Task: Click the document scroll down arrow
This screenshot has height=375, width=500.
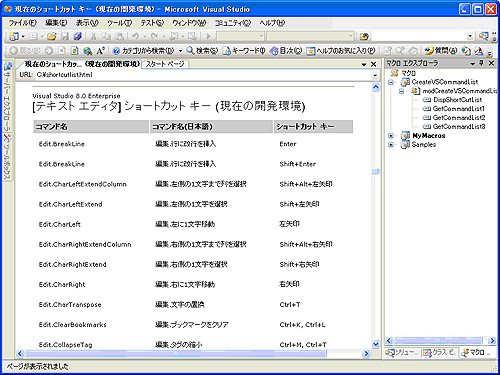Action: [376, 344]
